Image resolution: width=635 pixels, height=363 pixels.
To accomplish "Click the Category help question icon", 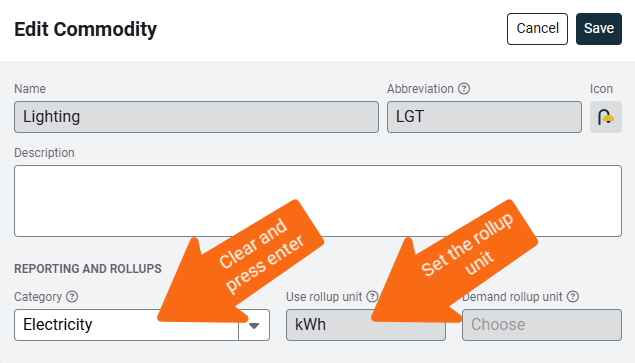I will pyautogui.click(x=72, y=297).
